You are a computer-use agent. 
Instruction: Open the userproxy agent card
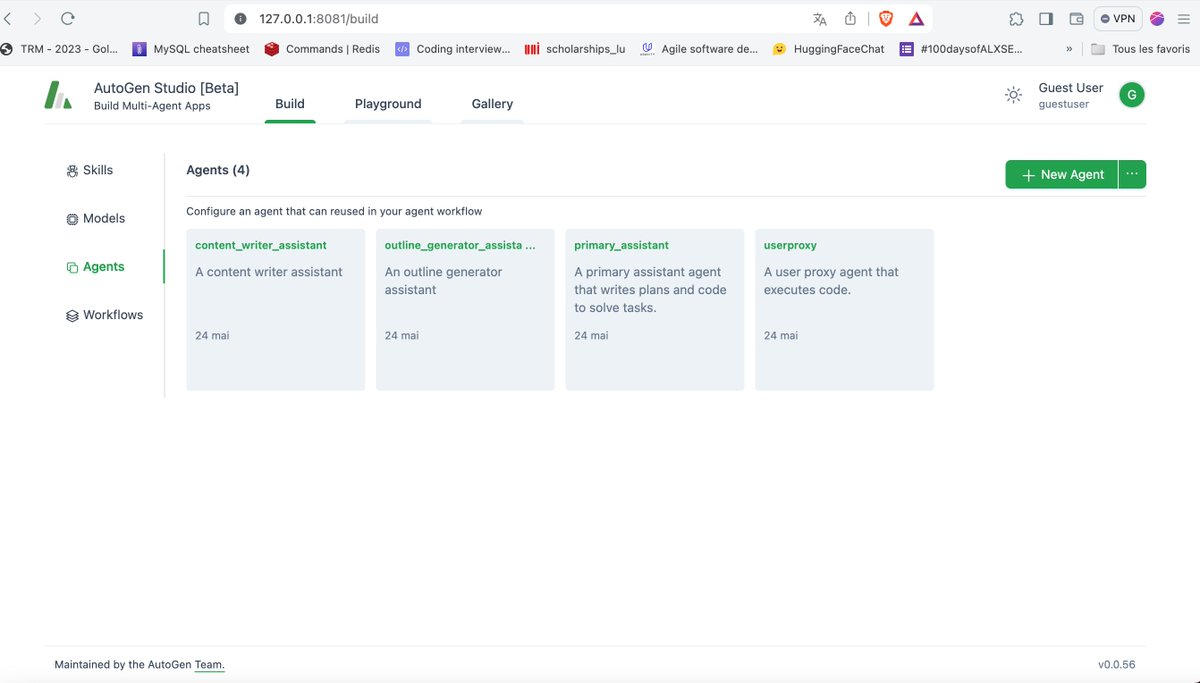tap(844, 310)
